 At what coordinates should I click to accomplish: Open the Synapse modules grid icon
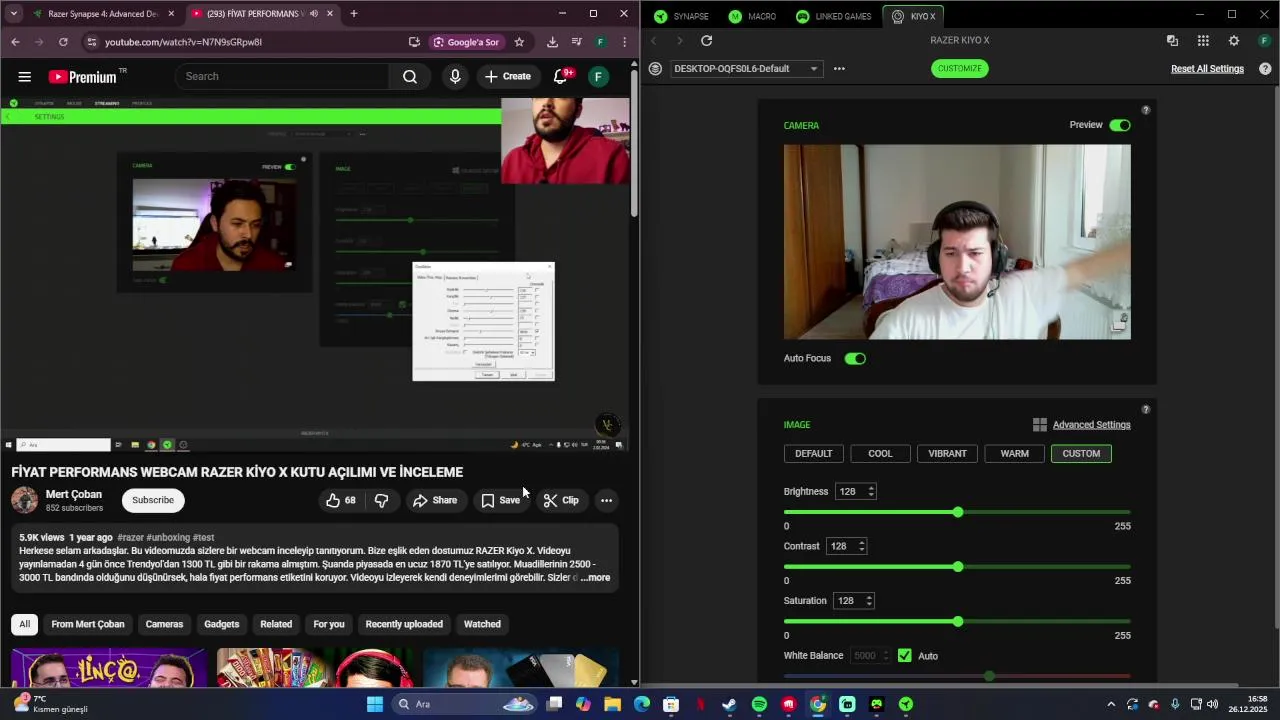coord(1203,41)
